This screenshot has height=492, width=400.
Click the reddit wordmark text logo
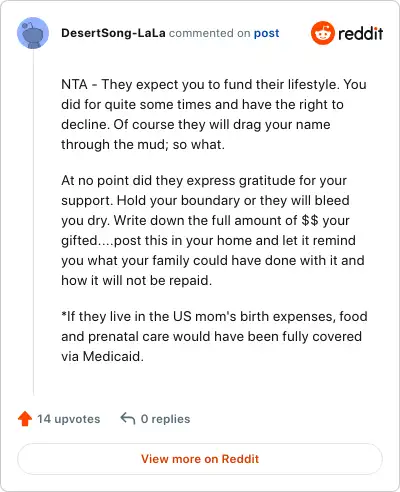[x=360, y=33]
